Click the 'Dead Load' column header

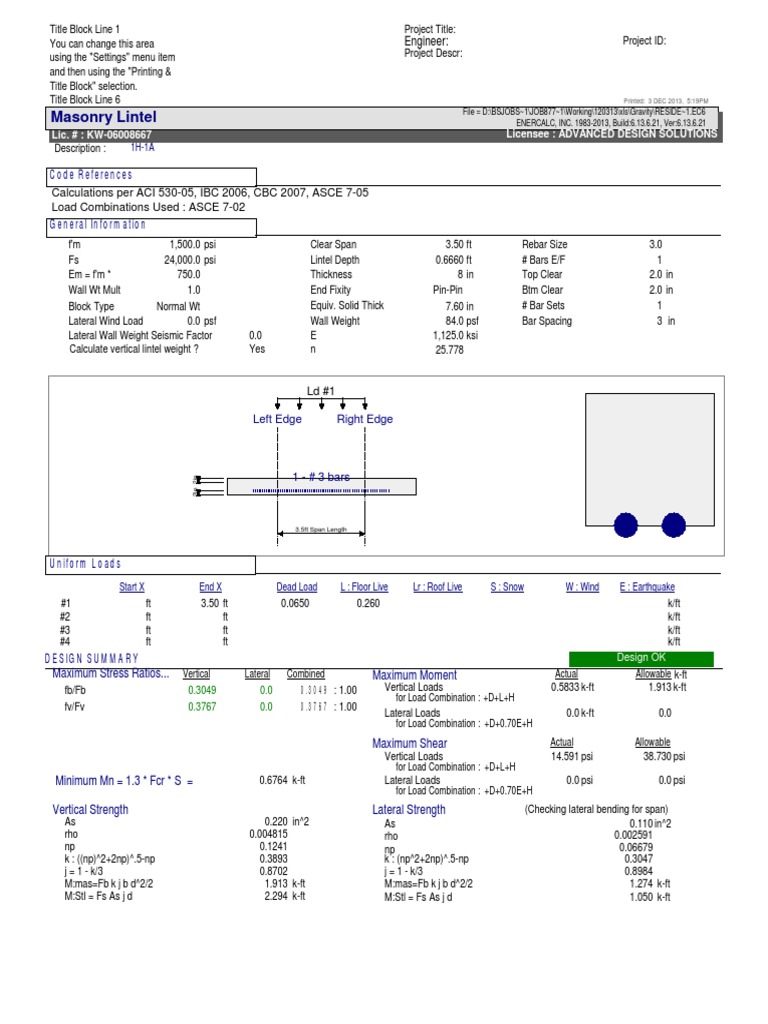[x=296, y=587]
